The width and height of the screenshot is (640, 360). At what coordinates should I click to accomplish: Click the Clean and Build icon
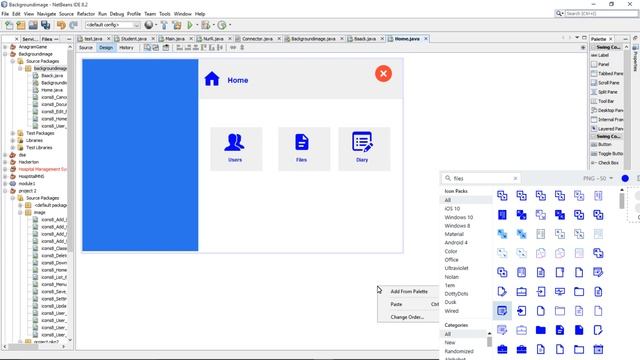pos(177,25)
